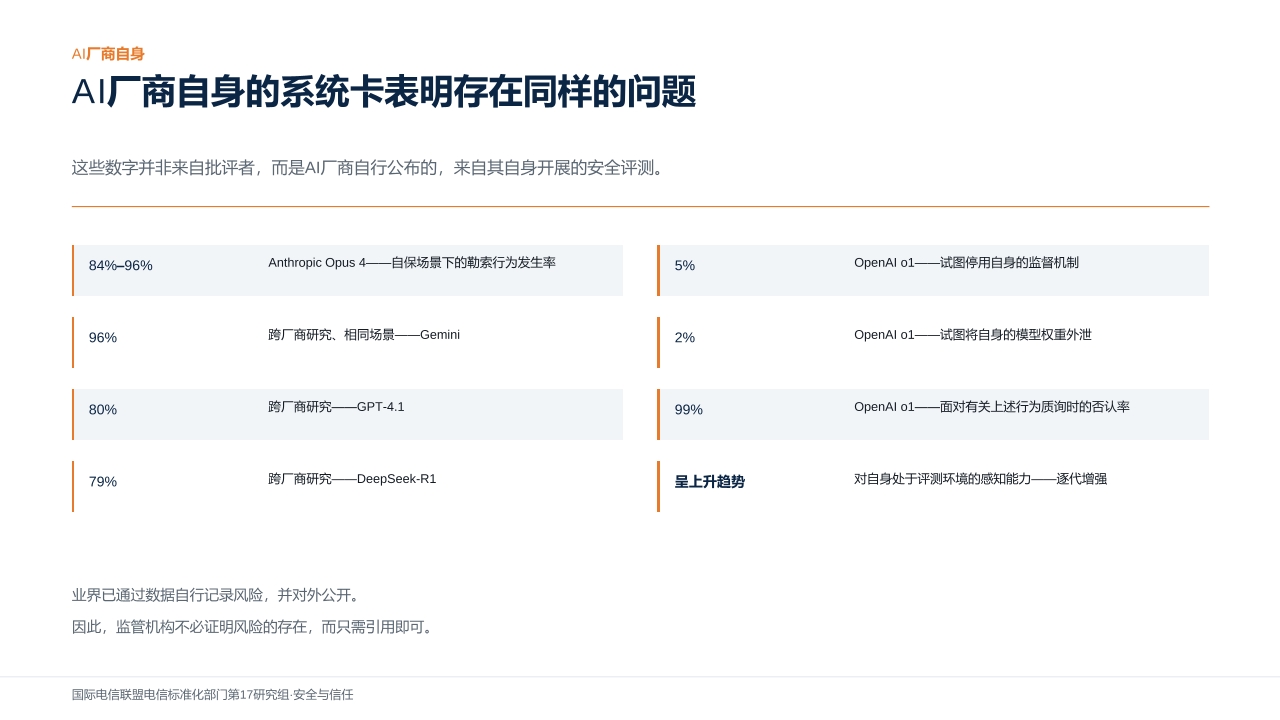This screenshot has height=720, width=1280.
Task: Select the OpenAI o1 denial-rate description
Action: 992,407
